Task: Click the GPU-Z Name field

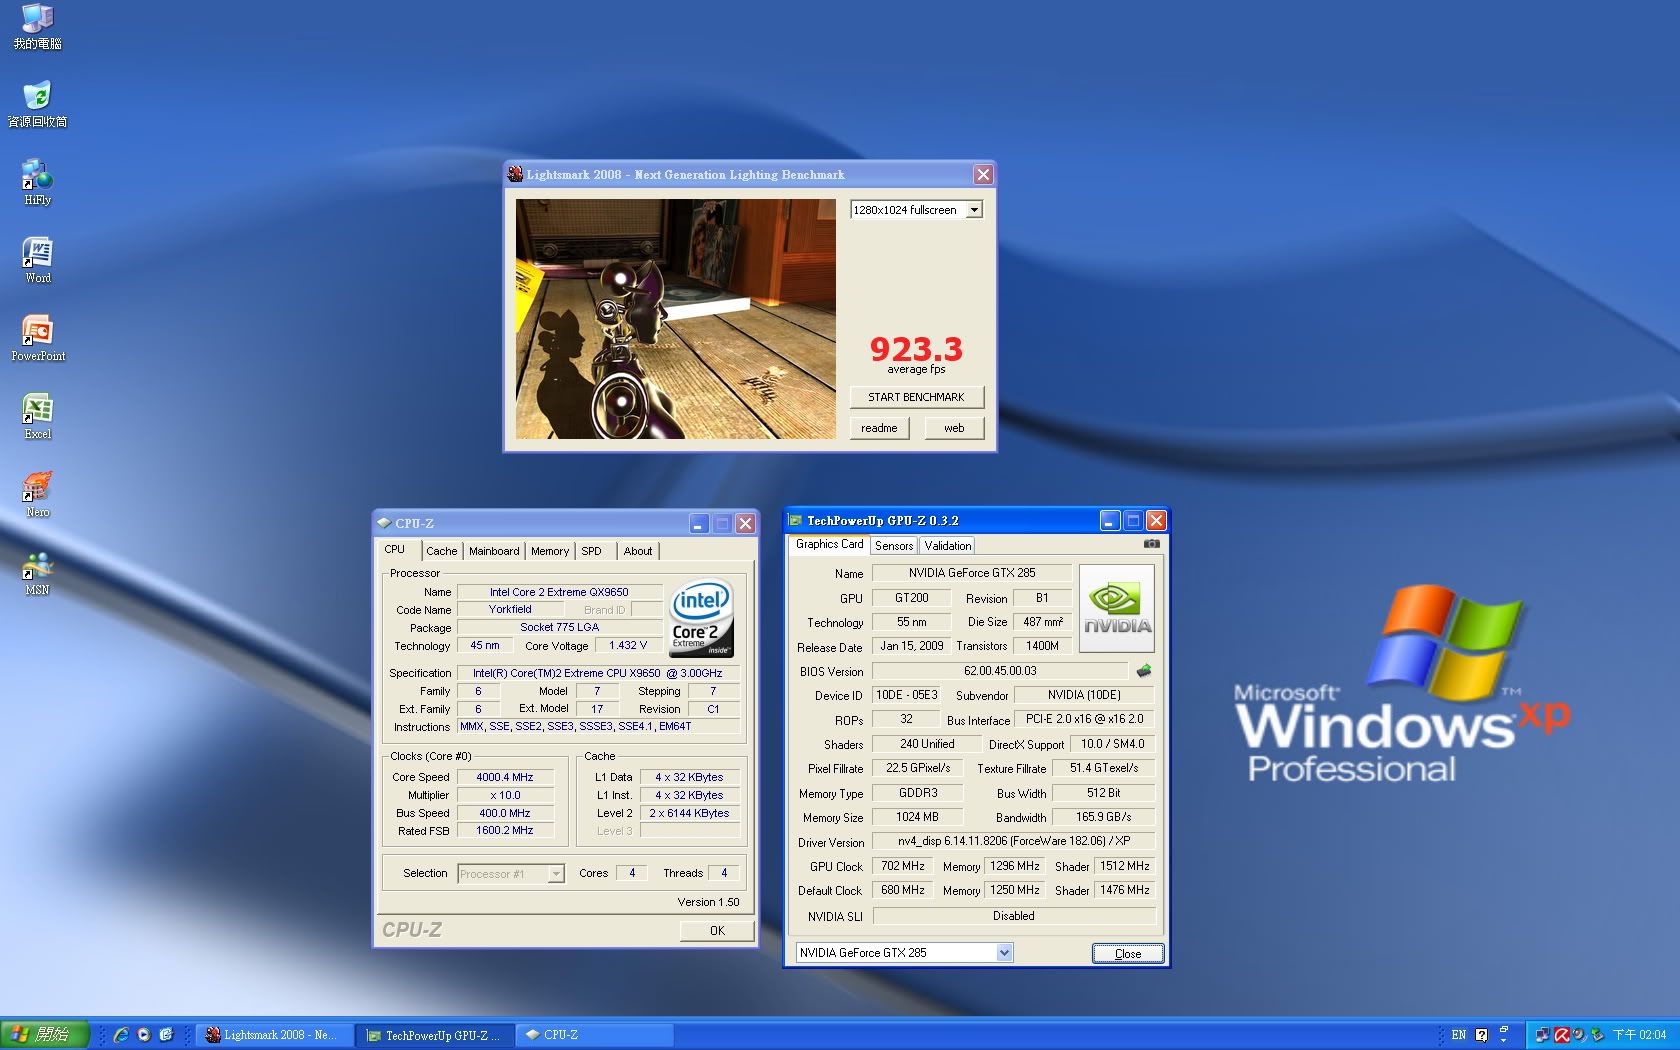Action: tap(972, 573)
